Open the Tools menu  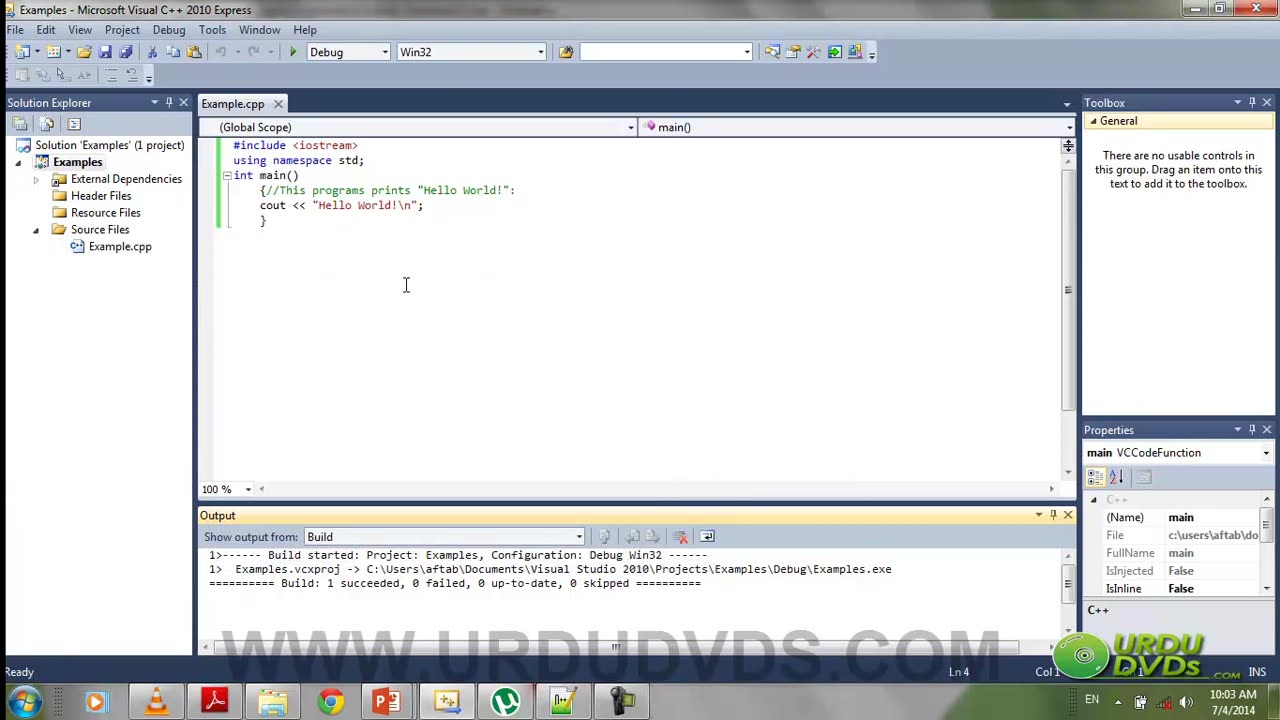pyautogui.click(x=212, y=30)
